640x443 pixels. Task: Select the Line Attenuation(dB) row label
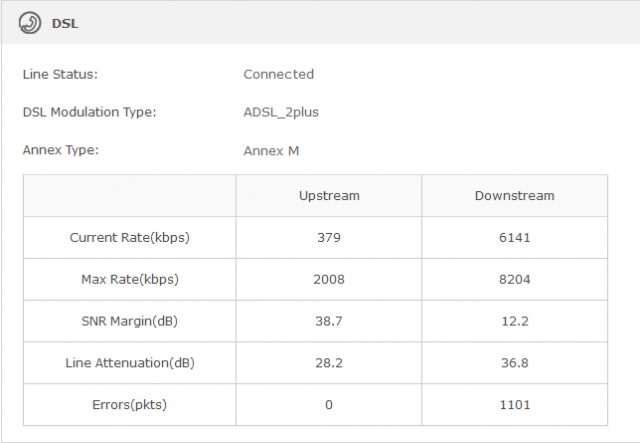(x=129, y=363)
